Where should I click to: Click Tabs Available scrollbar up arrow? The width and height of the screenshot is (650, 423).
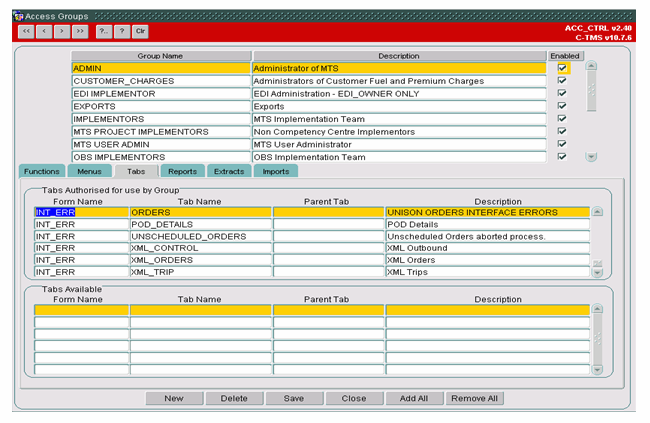point(597,309)
